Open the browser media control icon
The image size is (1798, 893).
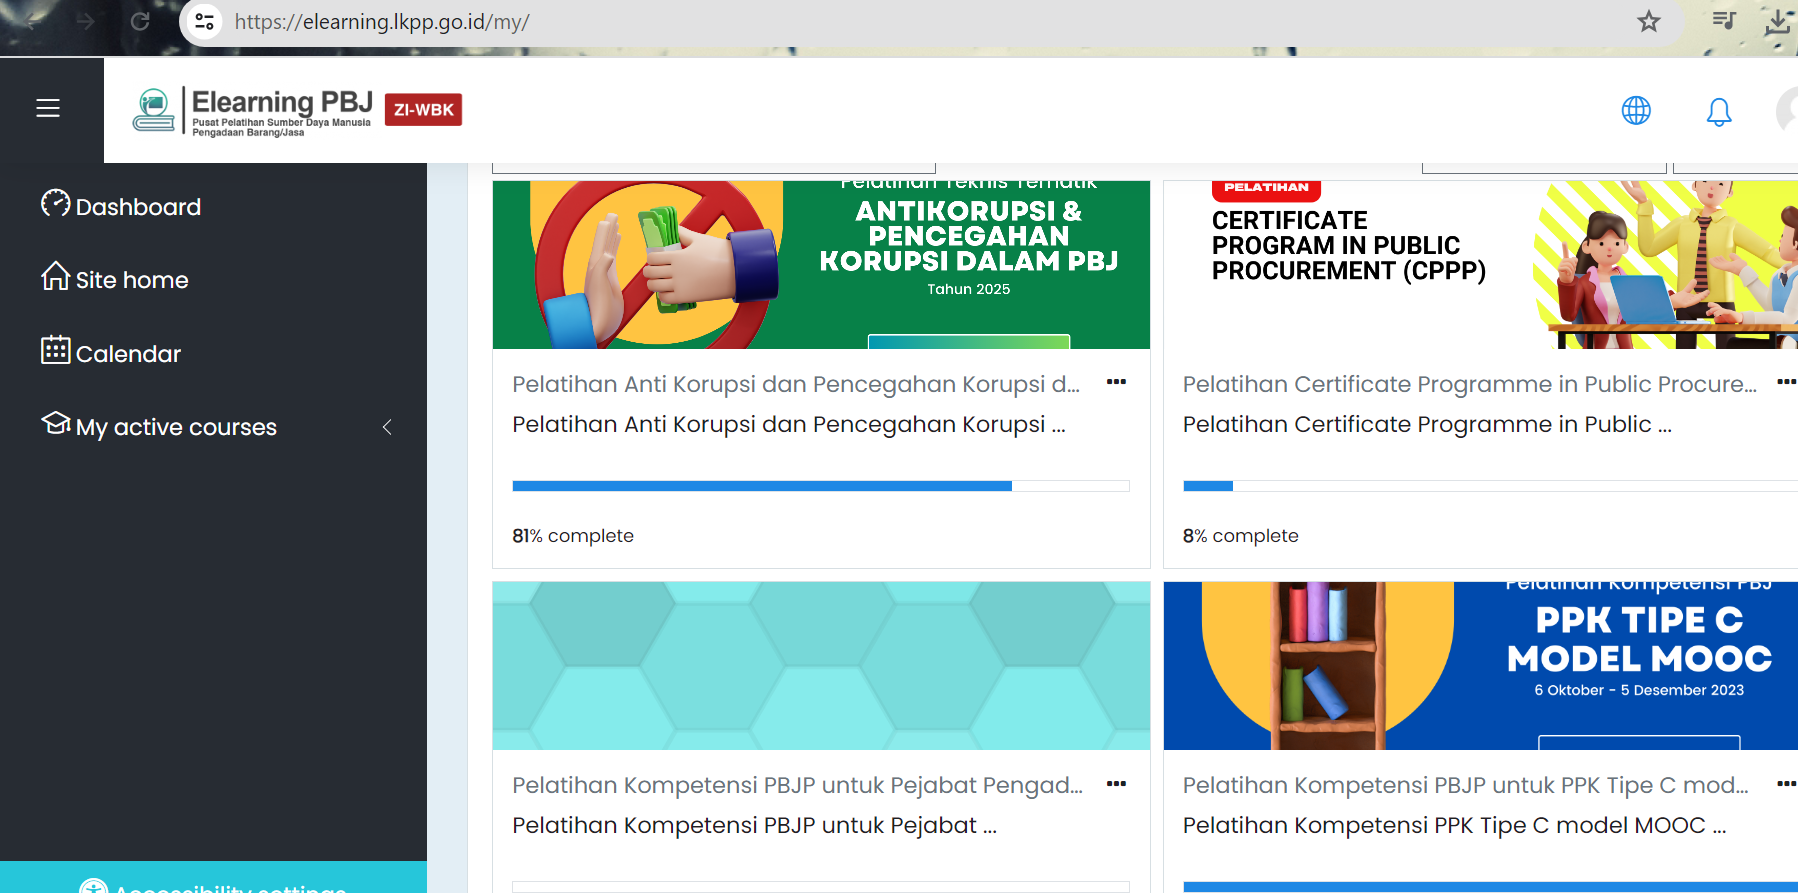coord(1723,21)
